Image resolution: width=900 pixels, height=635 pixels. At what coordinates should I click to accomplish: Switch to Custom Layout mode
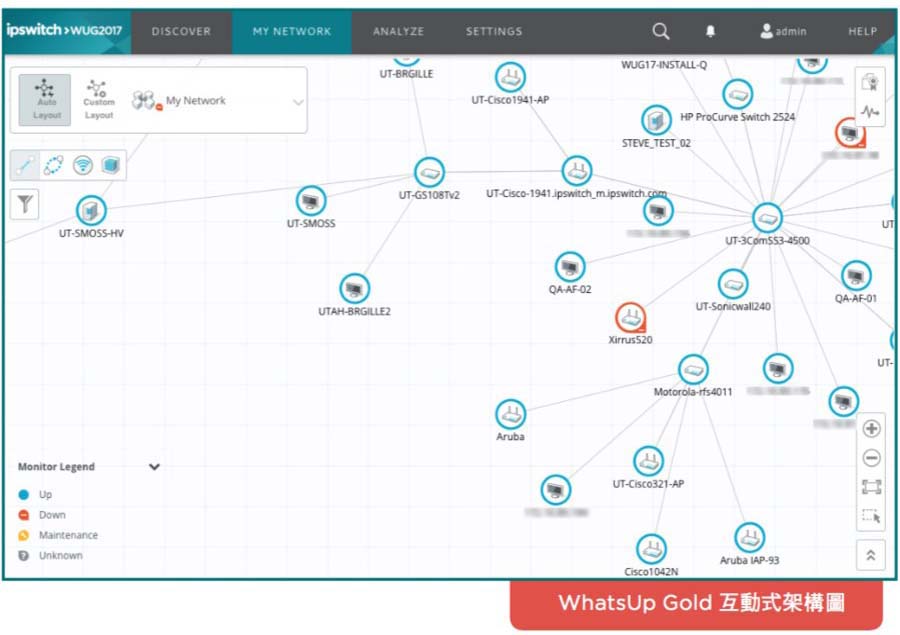pos(99,100)
